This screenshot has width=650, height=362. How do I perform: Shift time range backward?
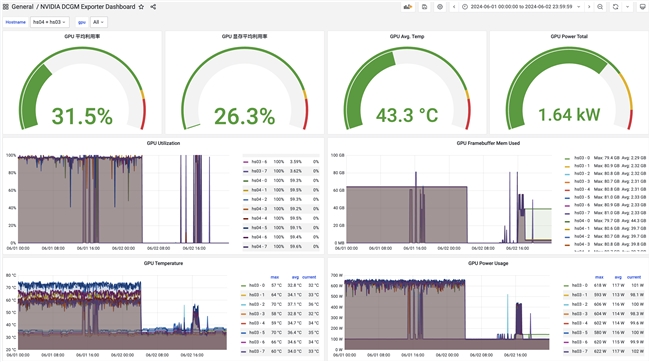[454, 7]
